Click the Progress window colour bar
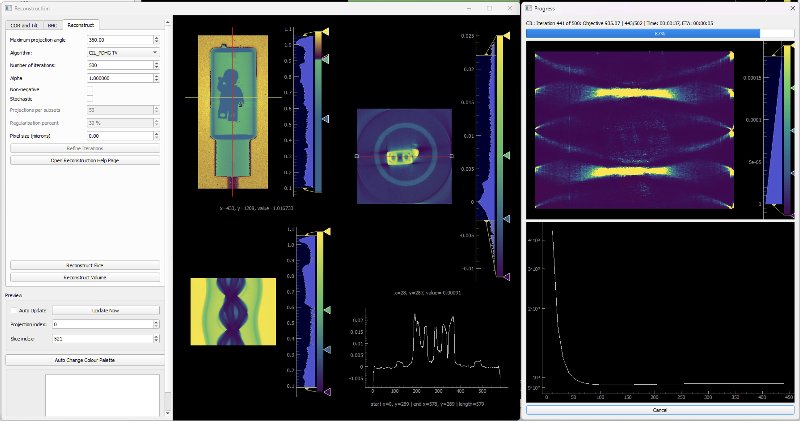Screen dimensions: 800x421 tap(789, 130)
